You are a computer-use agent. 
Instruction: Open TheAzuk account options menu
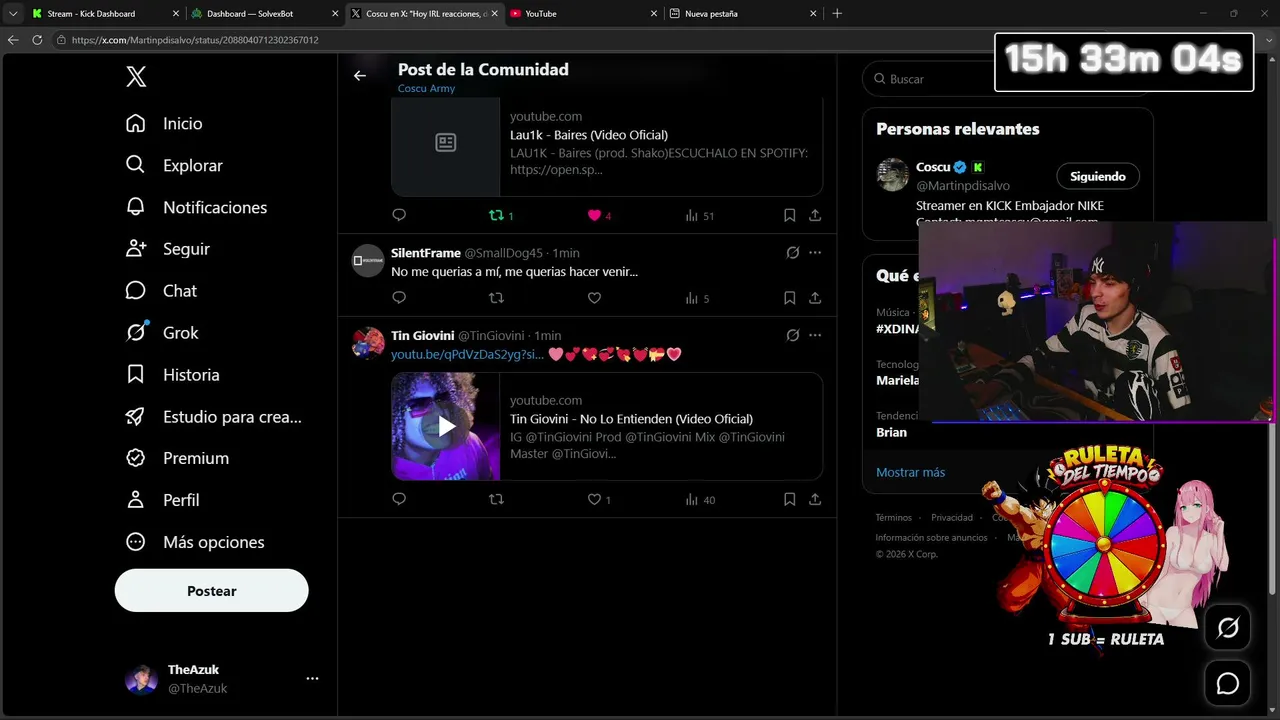312,678
